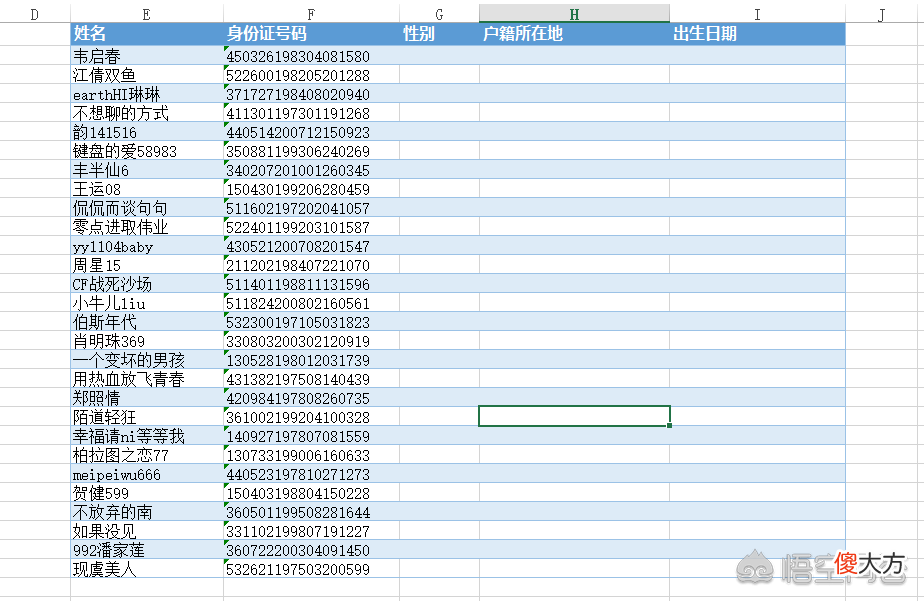Image resolution: width=924 pixels, height=601 pixels.
Task: Click the 出生日期 header cell
Action: 757,34
